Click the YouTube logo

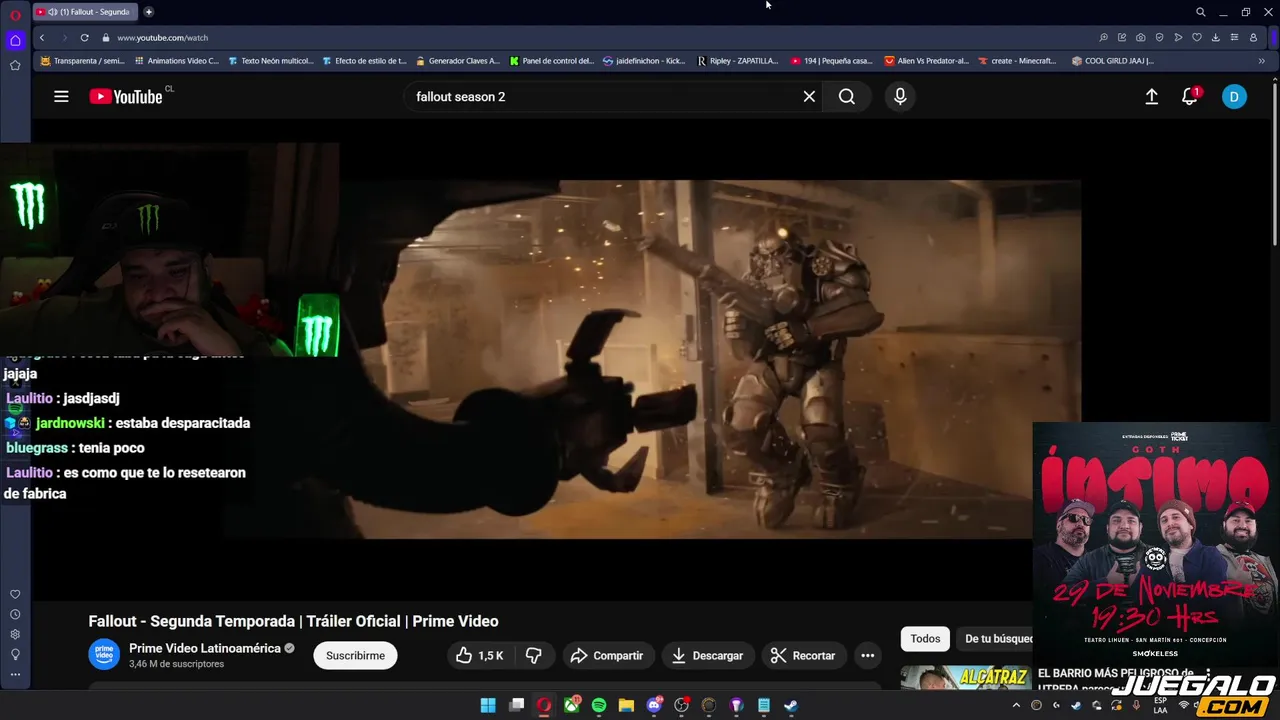(x=126, y=97)
